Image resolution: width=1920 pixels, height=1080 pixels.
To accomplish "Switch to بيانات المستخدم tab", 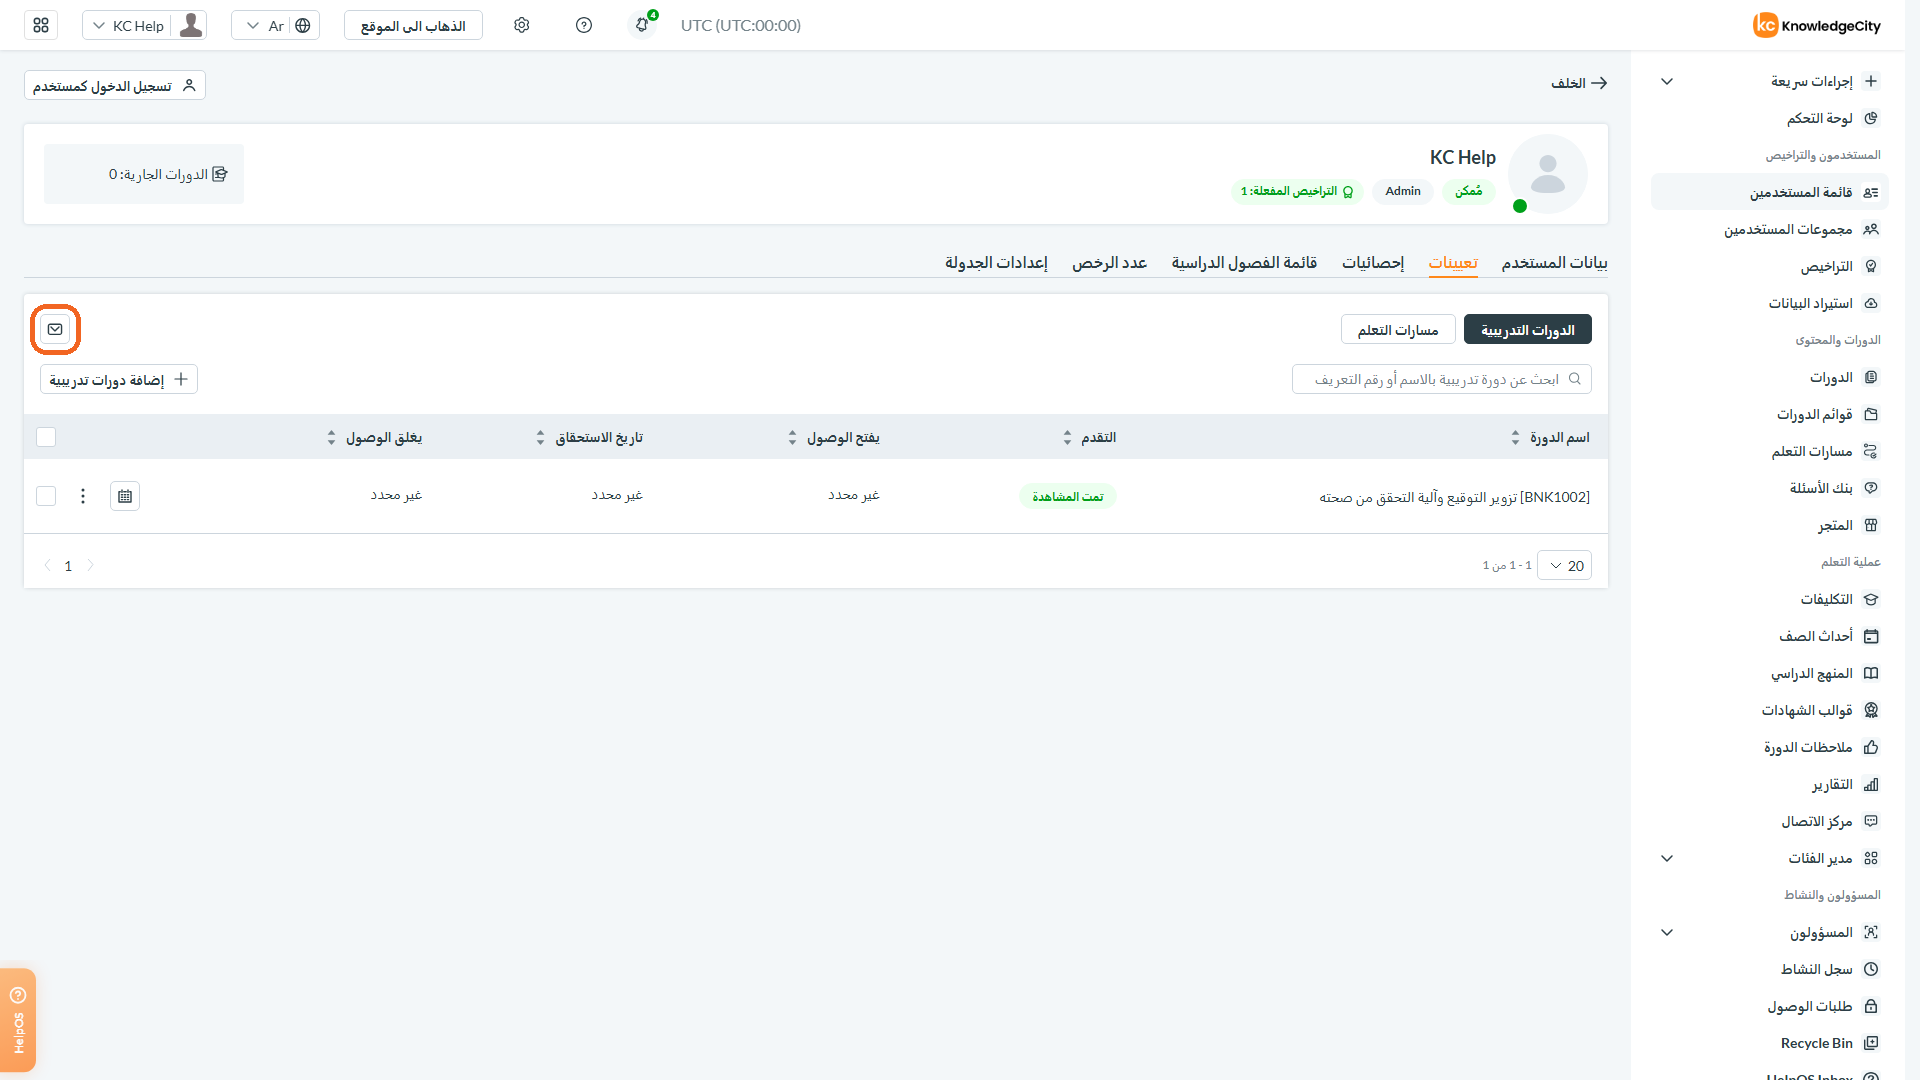I will [1555, 262].
